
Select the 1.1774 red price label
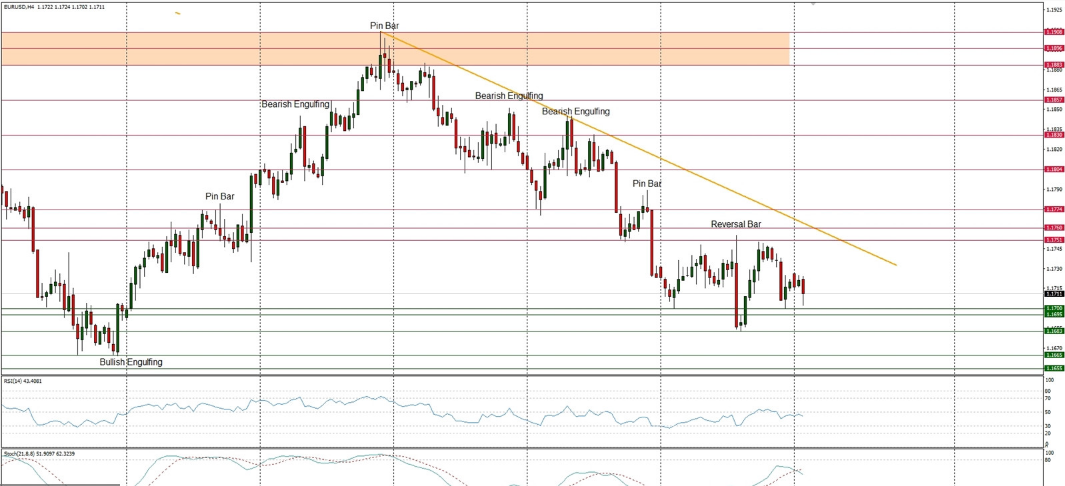(x=1053, y=209)
